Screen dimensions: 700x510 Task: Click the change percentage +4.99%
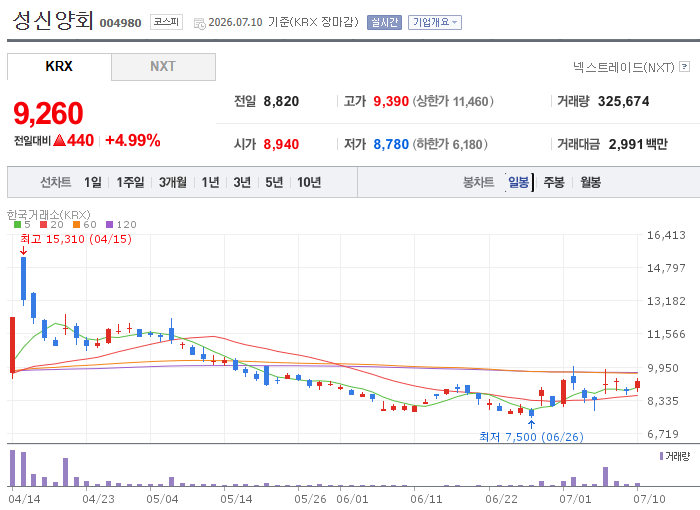(x=133, y=141)
